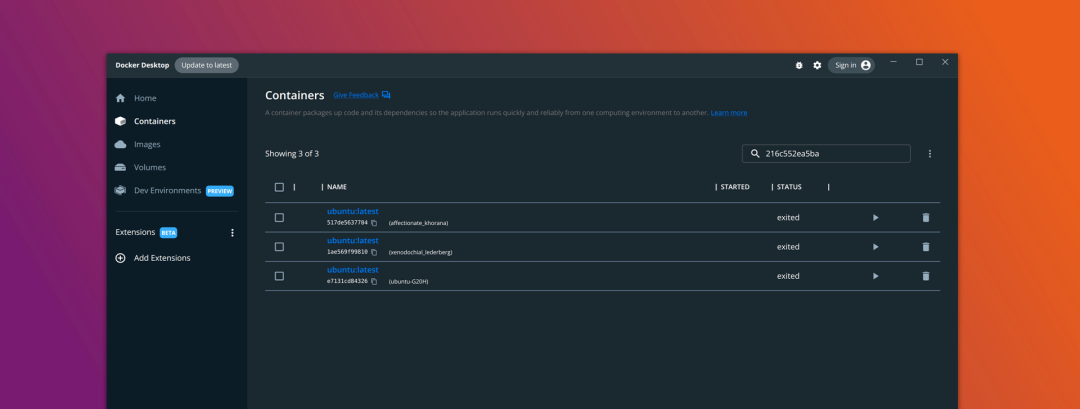The height and width of the screenshot is (409, 1080).
Task: Sort by the STARTED column header
Action: click(x=735, y=187)
